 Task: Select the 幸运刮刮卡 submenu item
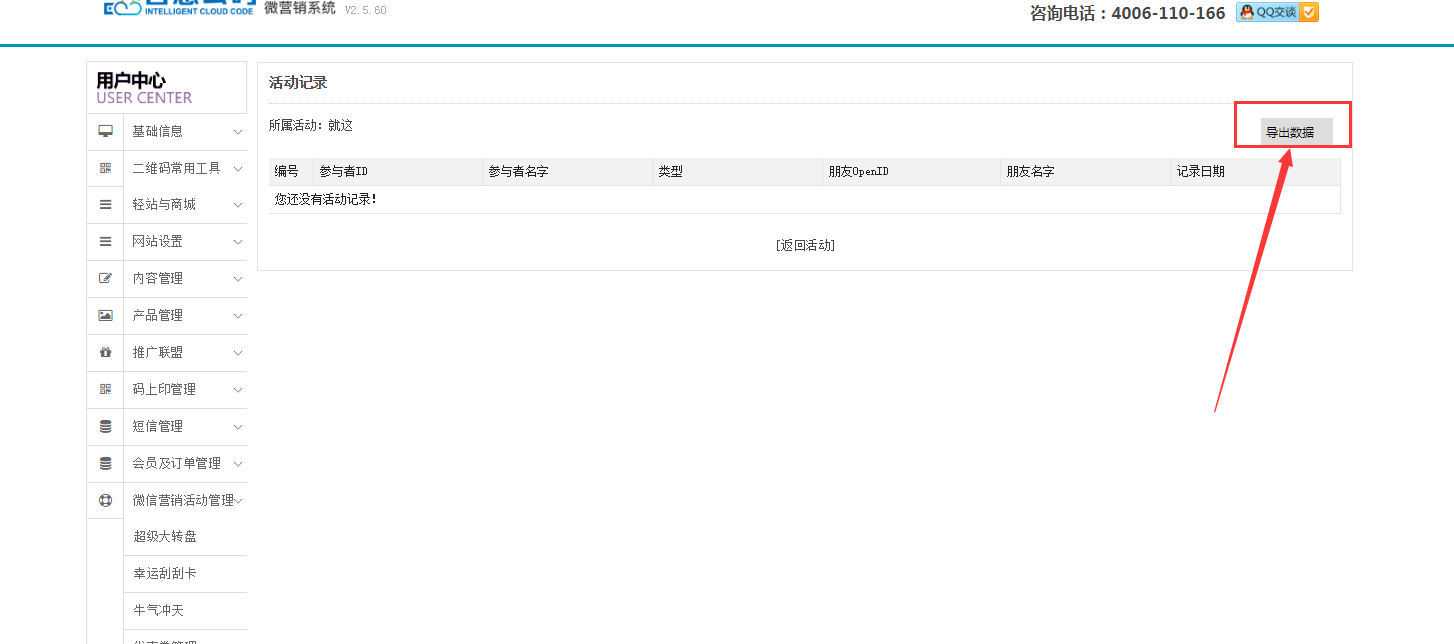165,574
